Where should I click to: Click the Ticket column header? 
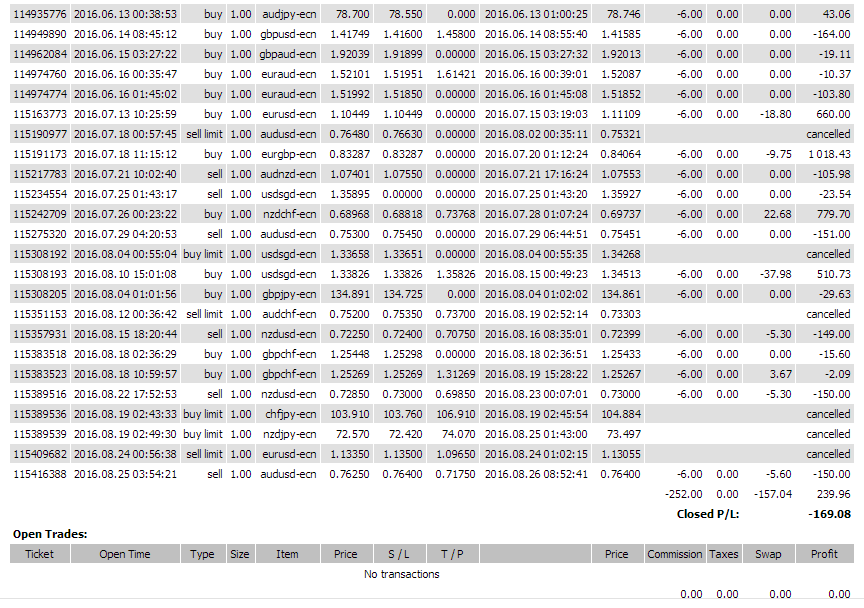pos(40,554)
